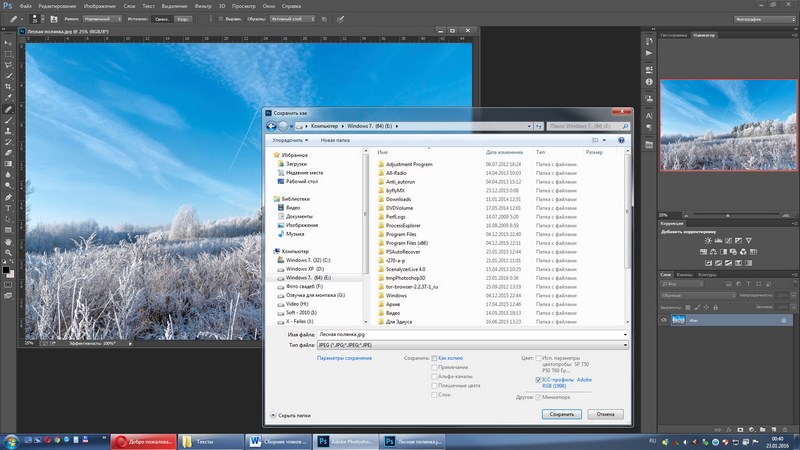Click the Windows Start button
Viewport: 800px width, 450px height.
(10, 441)
